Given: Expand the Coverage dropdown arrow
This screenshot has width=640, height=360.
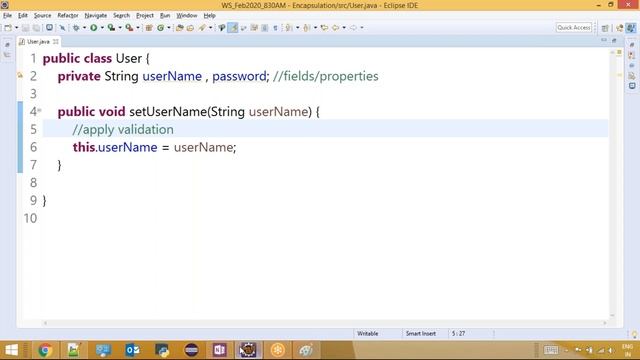Looking at the screenshot, I should coord(120,28).
